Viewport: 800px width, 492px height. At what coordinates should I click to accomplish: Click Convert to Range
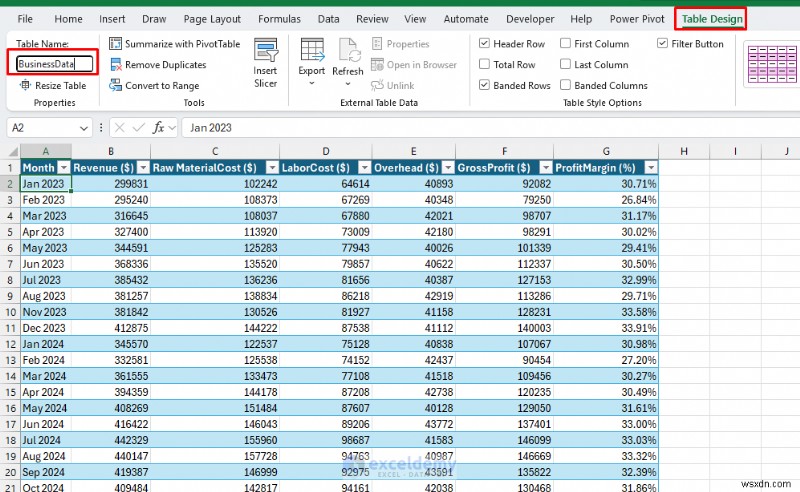[155, 86]
